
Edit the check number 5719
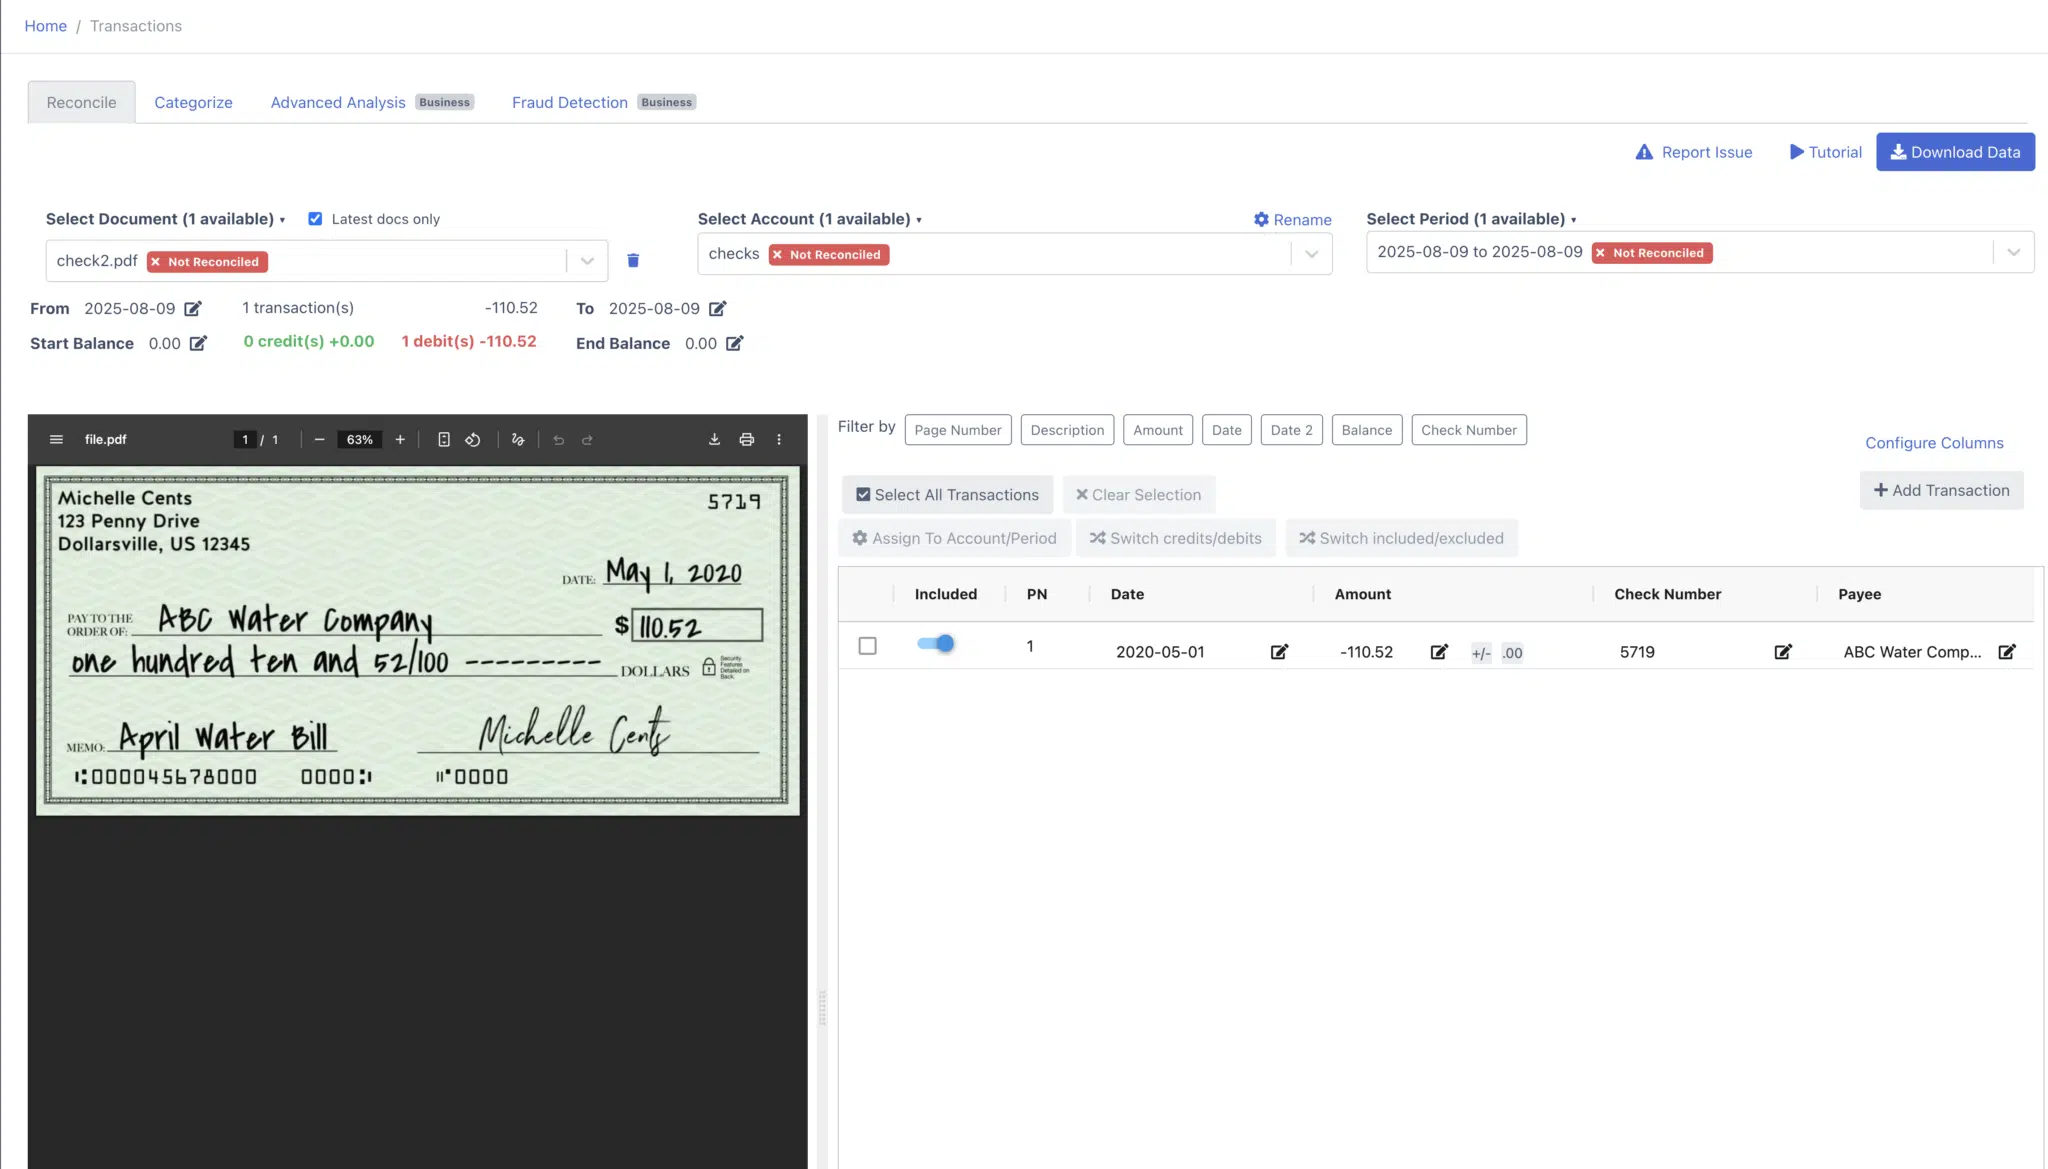[1783, 652]
